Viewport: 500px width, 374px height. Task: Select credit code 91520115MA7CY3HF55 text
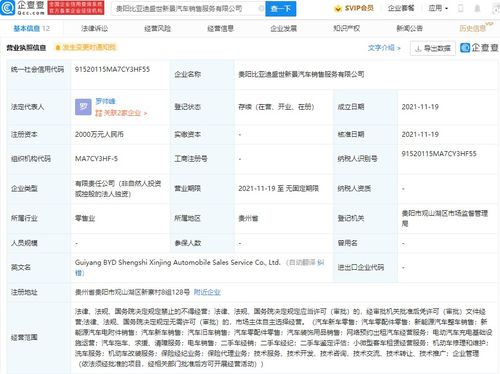tap(112, 69)
